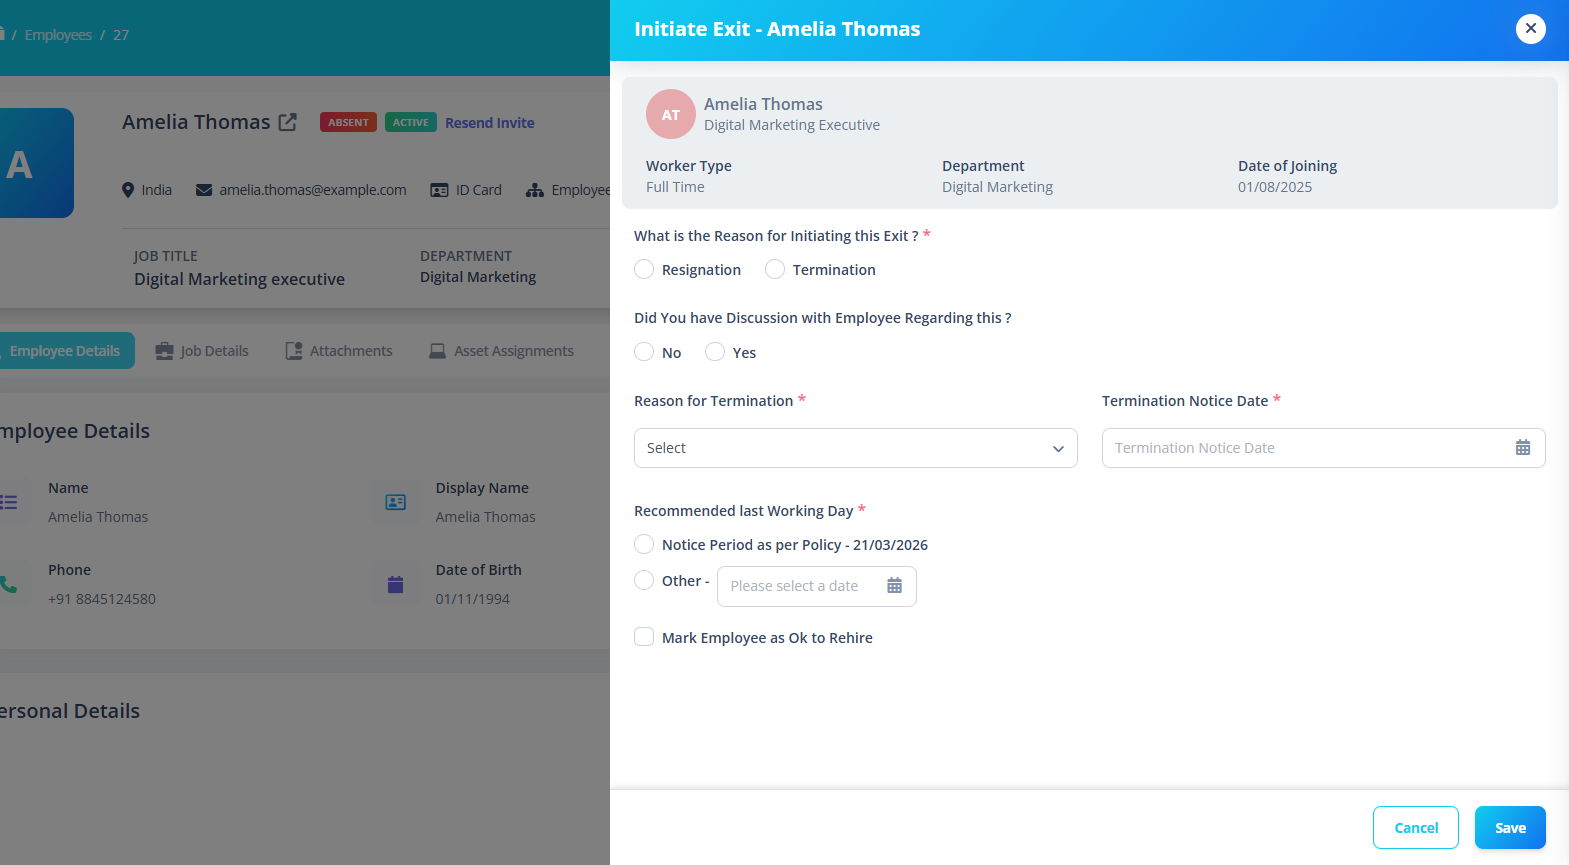Click the org chart Employee icon
The height and width of the screenshot is (865, 1569).
pyautogui.click(x=535, y=190)
